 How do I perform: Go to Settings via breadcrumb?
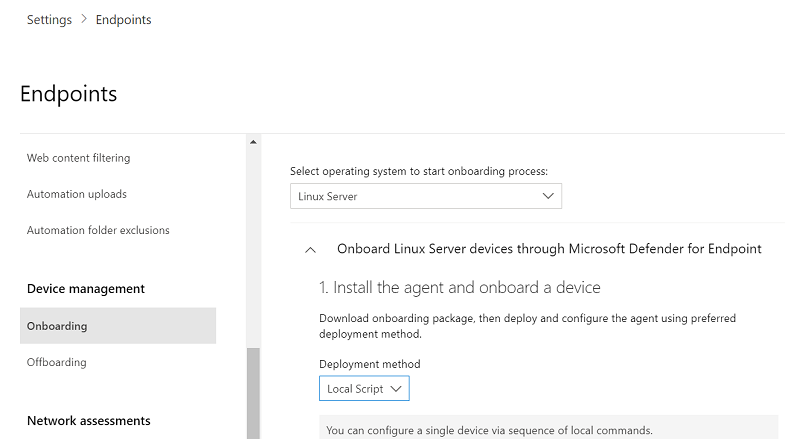pos(49,20)
